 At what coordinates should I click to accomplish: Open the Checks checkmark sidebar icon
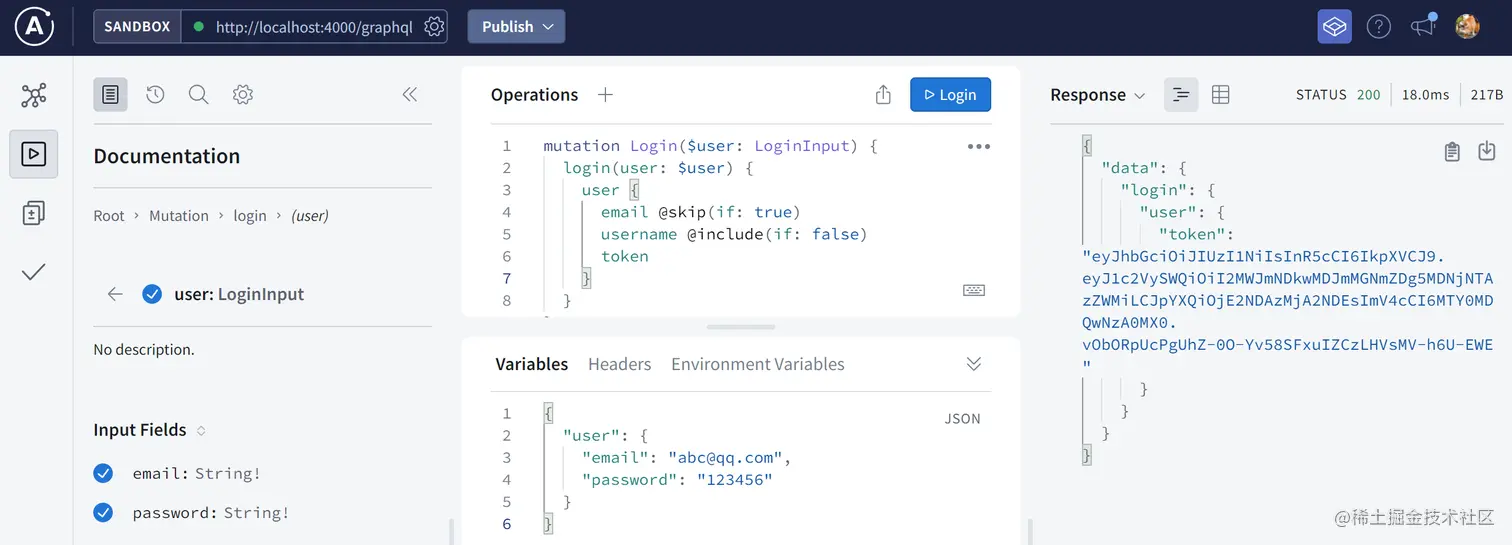(34, 271)
